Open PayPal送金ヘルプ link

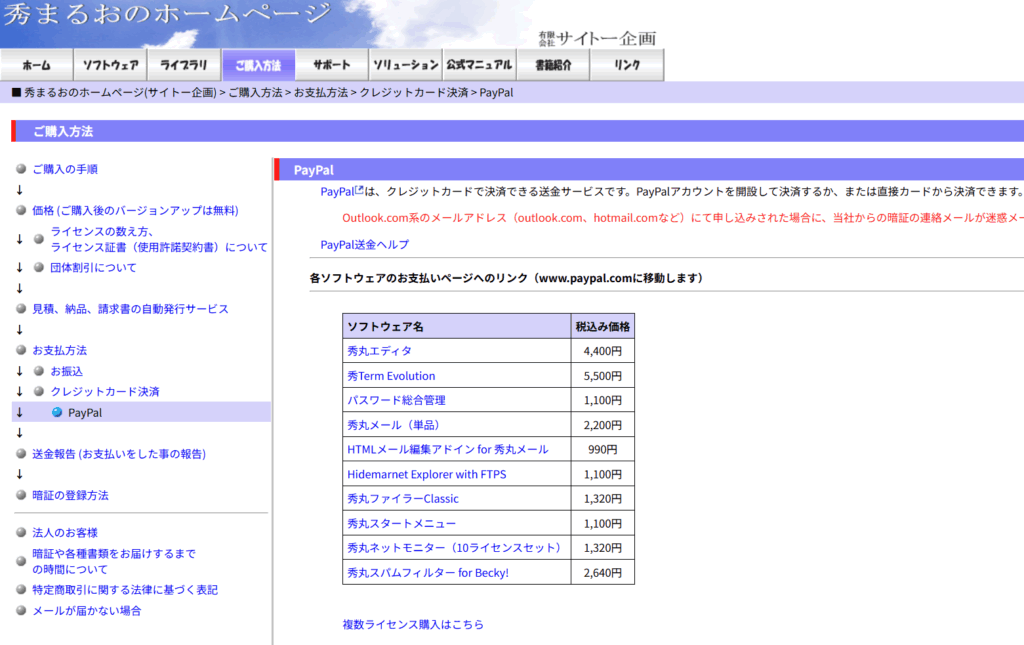click(364, 245)
